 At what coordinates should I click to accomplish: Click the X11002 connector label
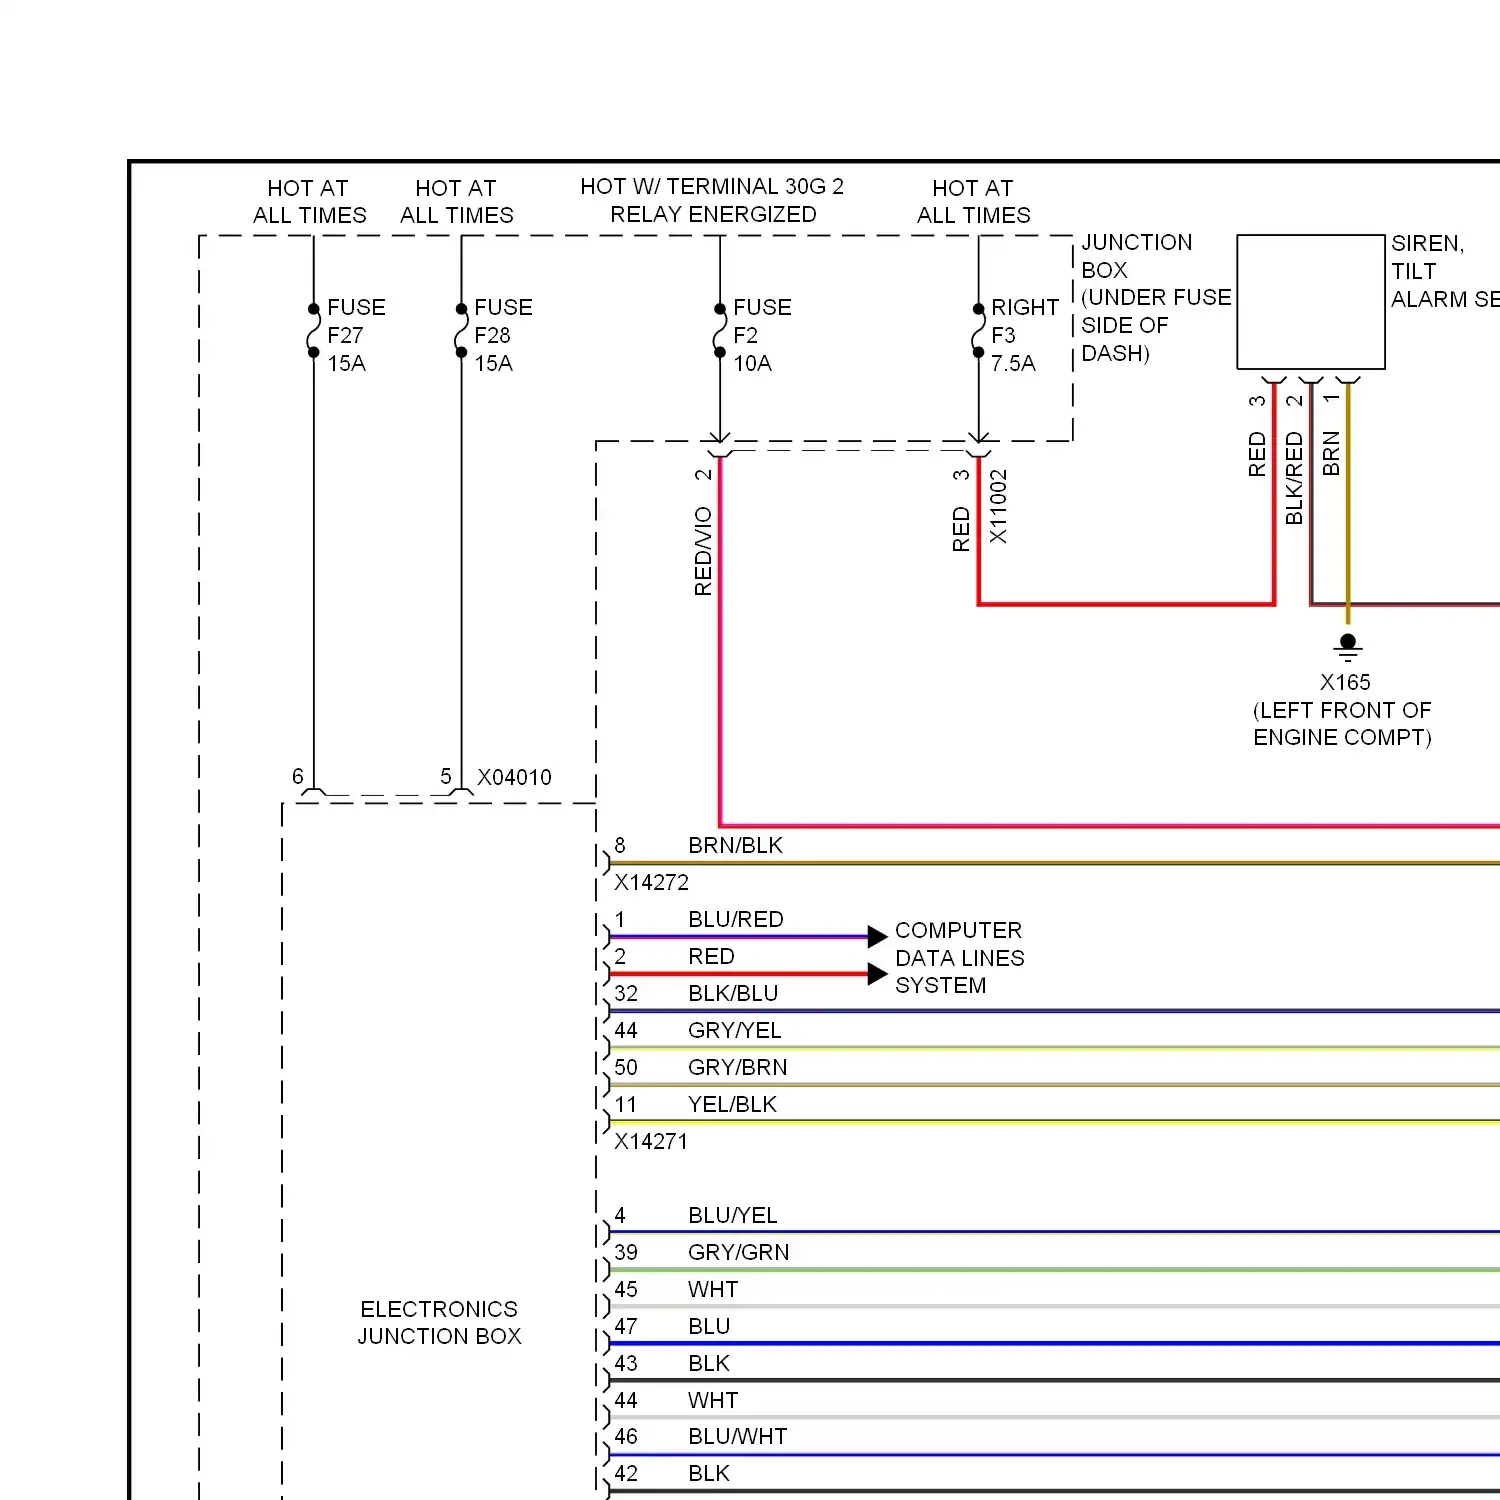[998, 507]
